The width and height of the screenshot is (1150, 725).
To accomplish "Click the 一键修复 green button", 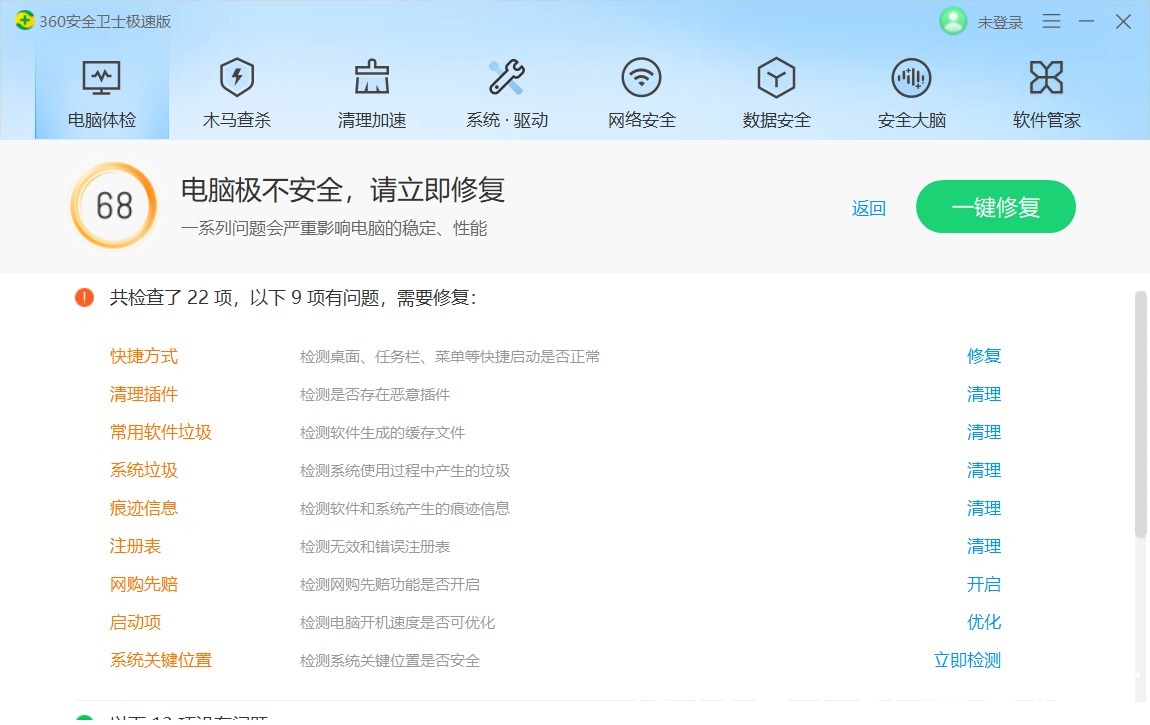I will pos(996,207).
